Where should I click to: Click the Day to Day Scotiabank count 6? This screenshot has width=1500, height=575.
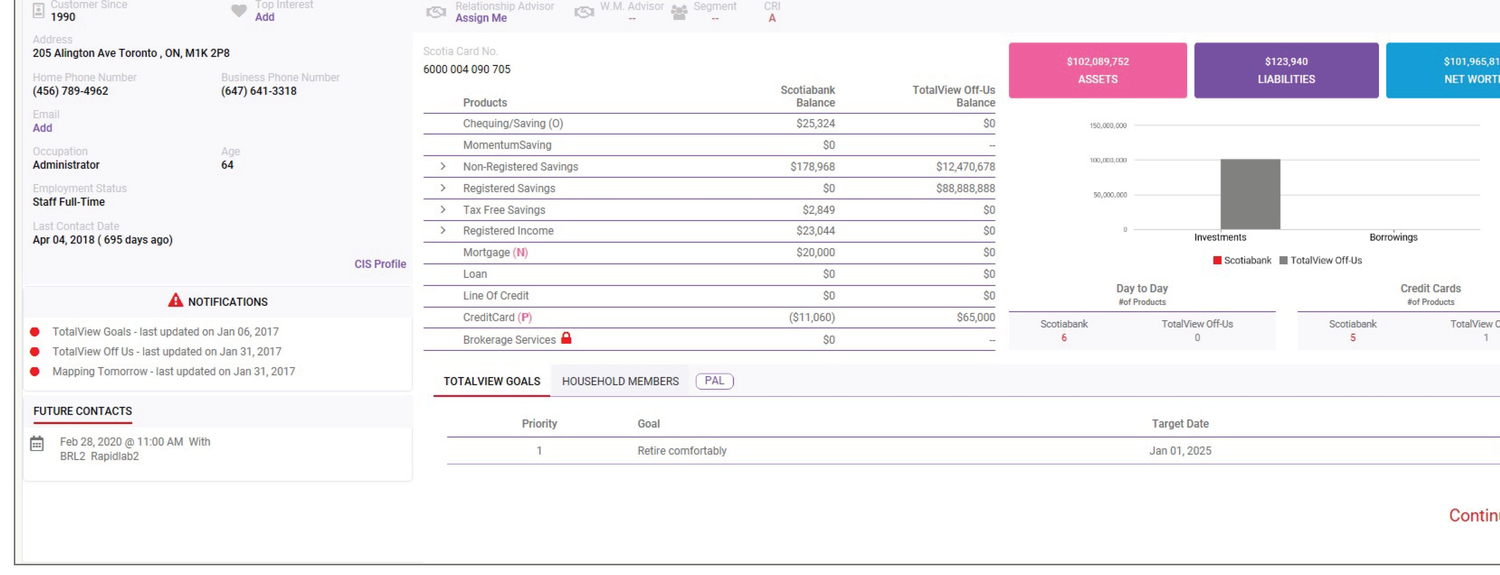pyautogui.click(x=1063, y=338)
